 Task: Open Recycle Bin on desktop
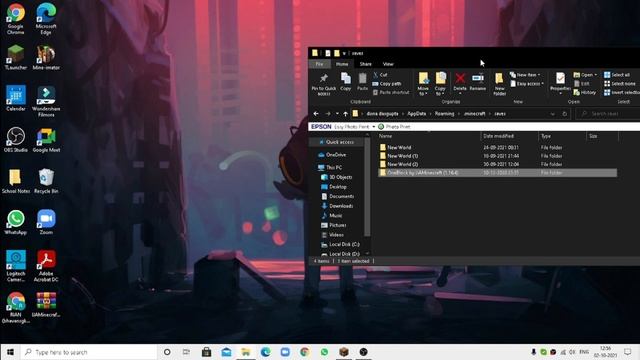[46, 181]
